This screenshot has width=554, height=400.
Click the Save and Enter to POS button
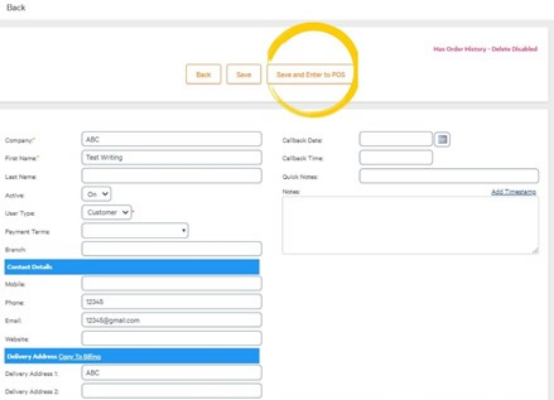311,75
